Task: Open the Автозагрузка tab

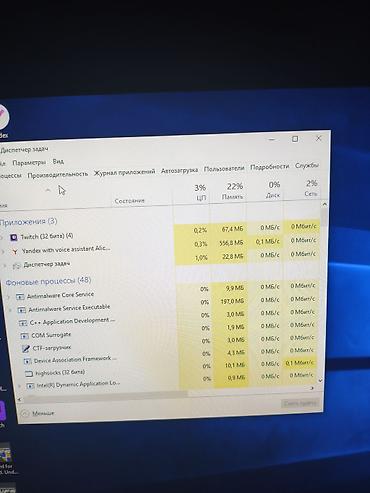Action: click(x=179, y=170)
